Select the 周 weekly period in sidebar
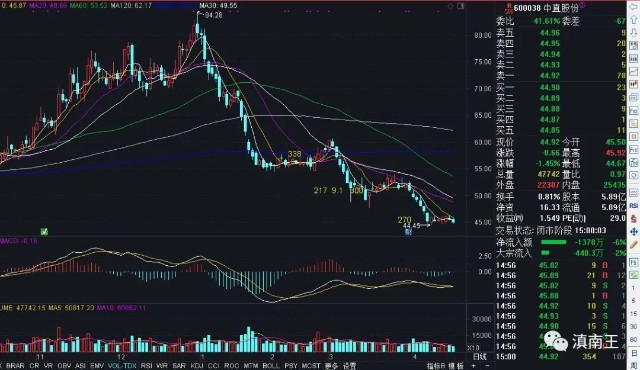Viewport: 640px width, 370px height. coord(633,365)
